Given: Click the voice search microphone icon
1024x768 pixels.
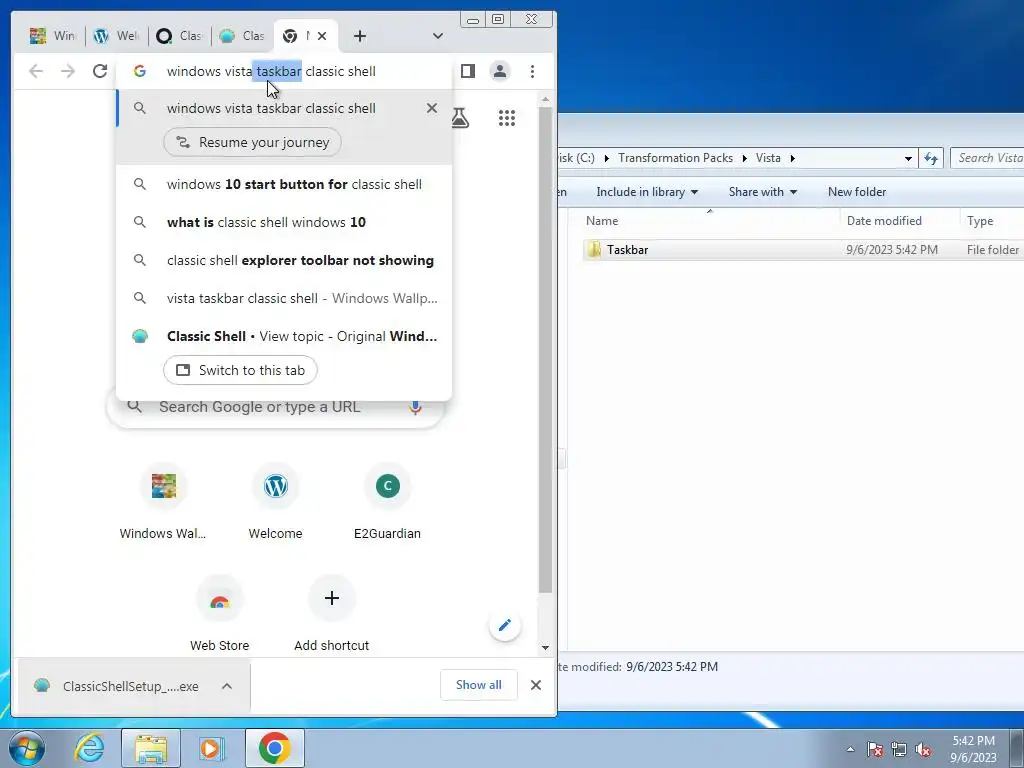Looking at the screenshot, I should click(415, 407).
